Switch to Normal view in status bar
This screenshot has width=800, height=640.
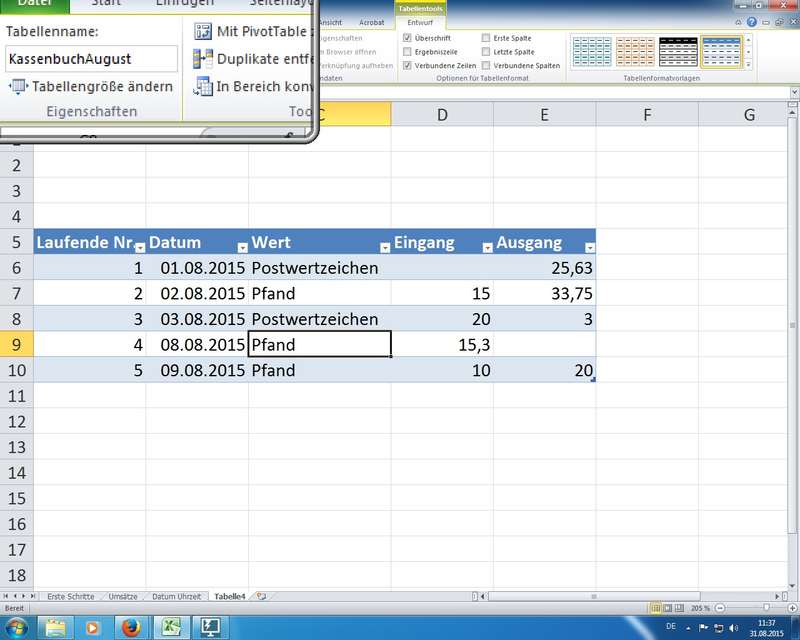tap(655, 608)
